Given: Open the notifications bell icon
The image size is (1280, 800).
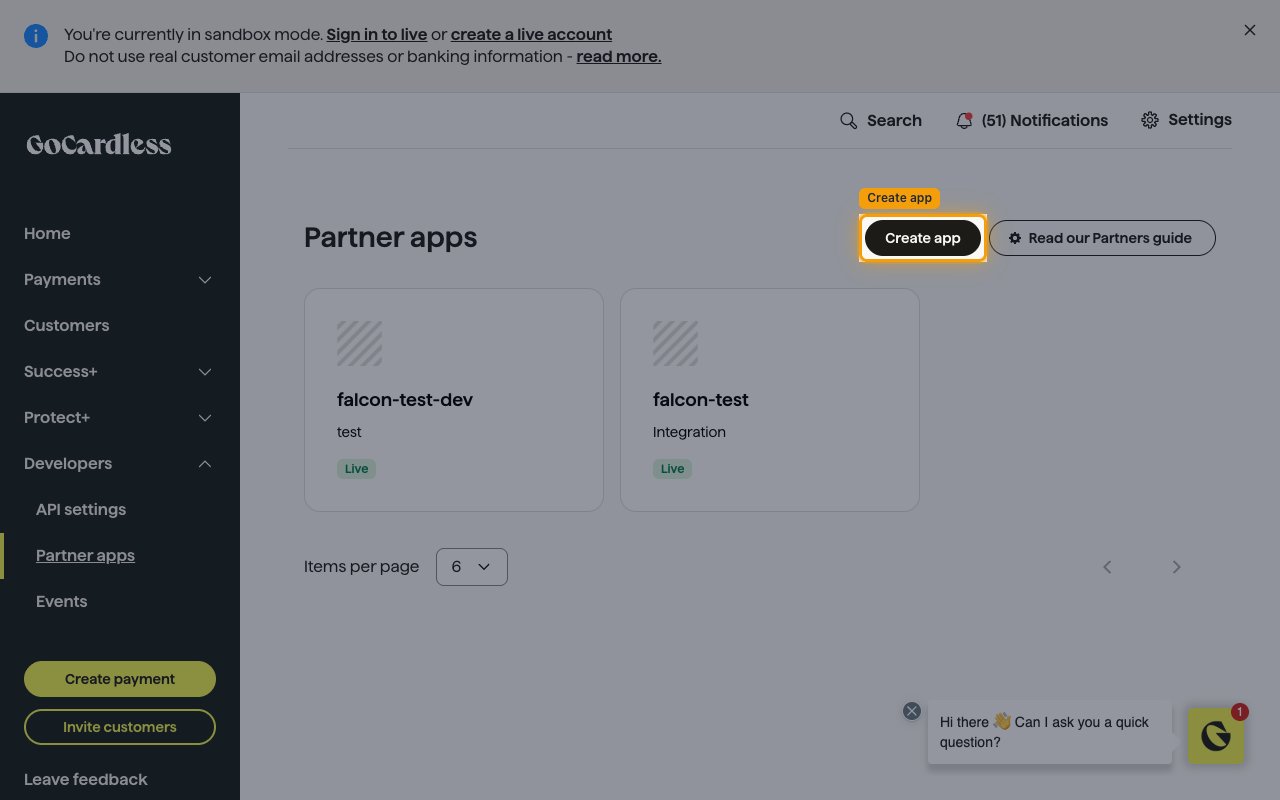Looking at the screenshot, I should tap(964, 121).
